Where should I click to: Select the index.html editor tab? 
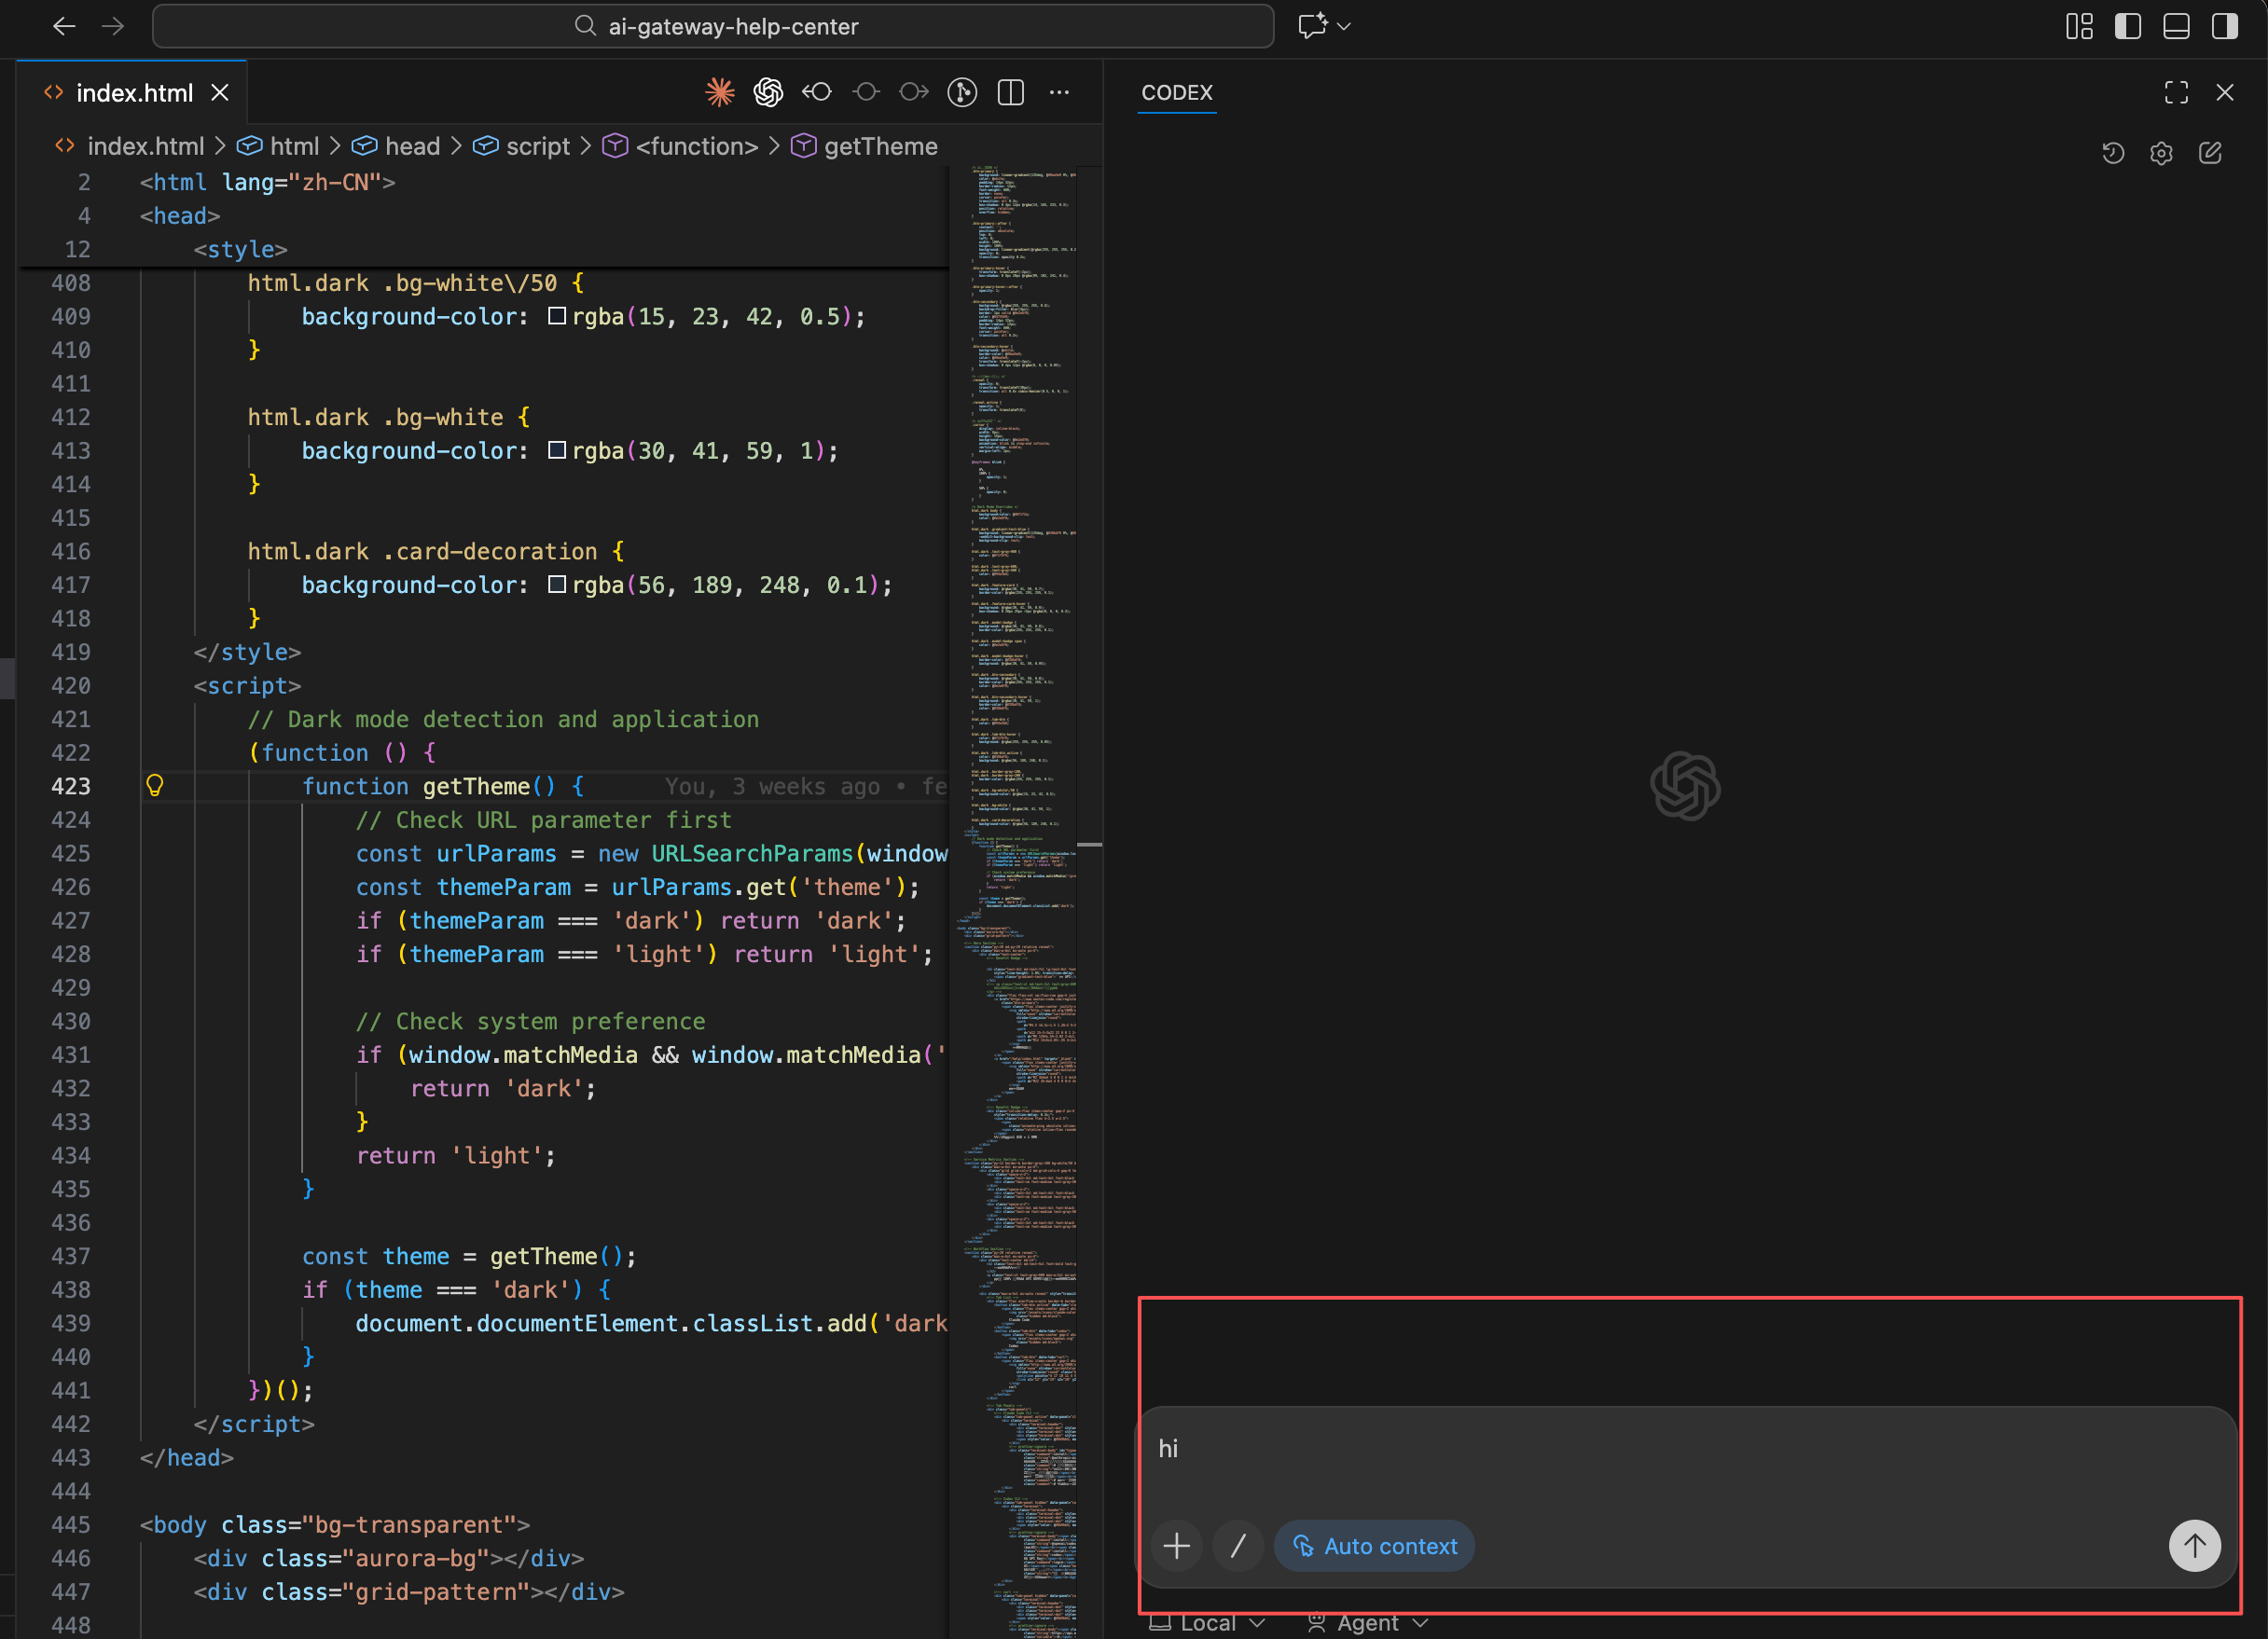coord(134,92)
